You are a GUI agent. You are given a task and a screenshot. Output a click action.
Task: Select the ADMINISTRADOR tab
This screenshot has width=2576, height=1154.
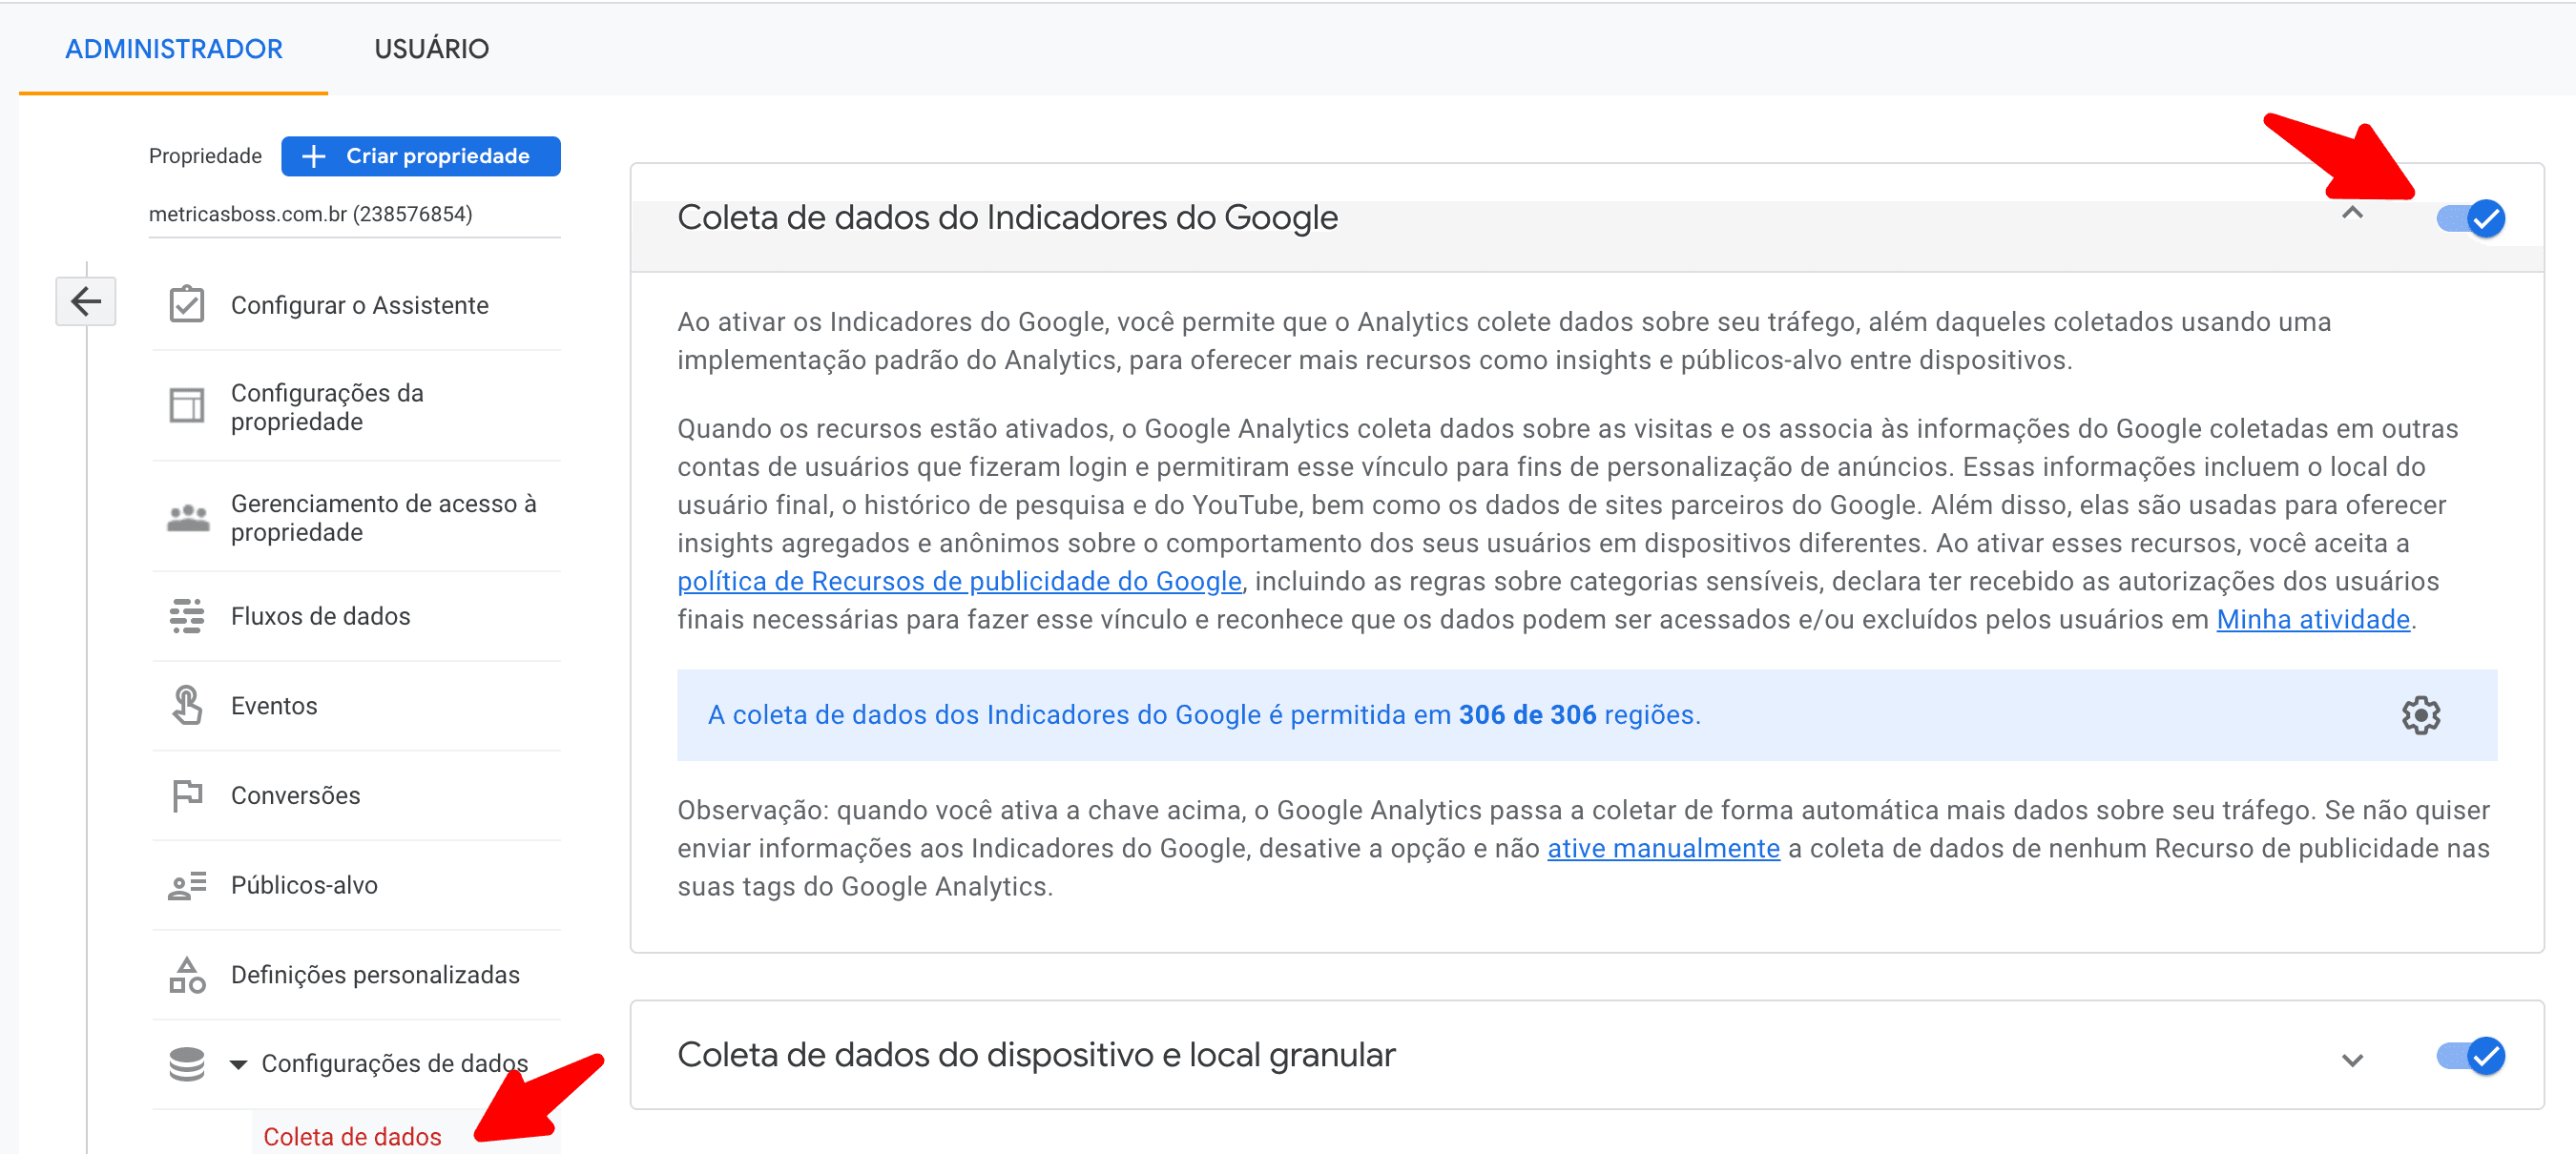pyautogui.click(x=173, y=48)
